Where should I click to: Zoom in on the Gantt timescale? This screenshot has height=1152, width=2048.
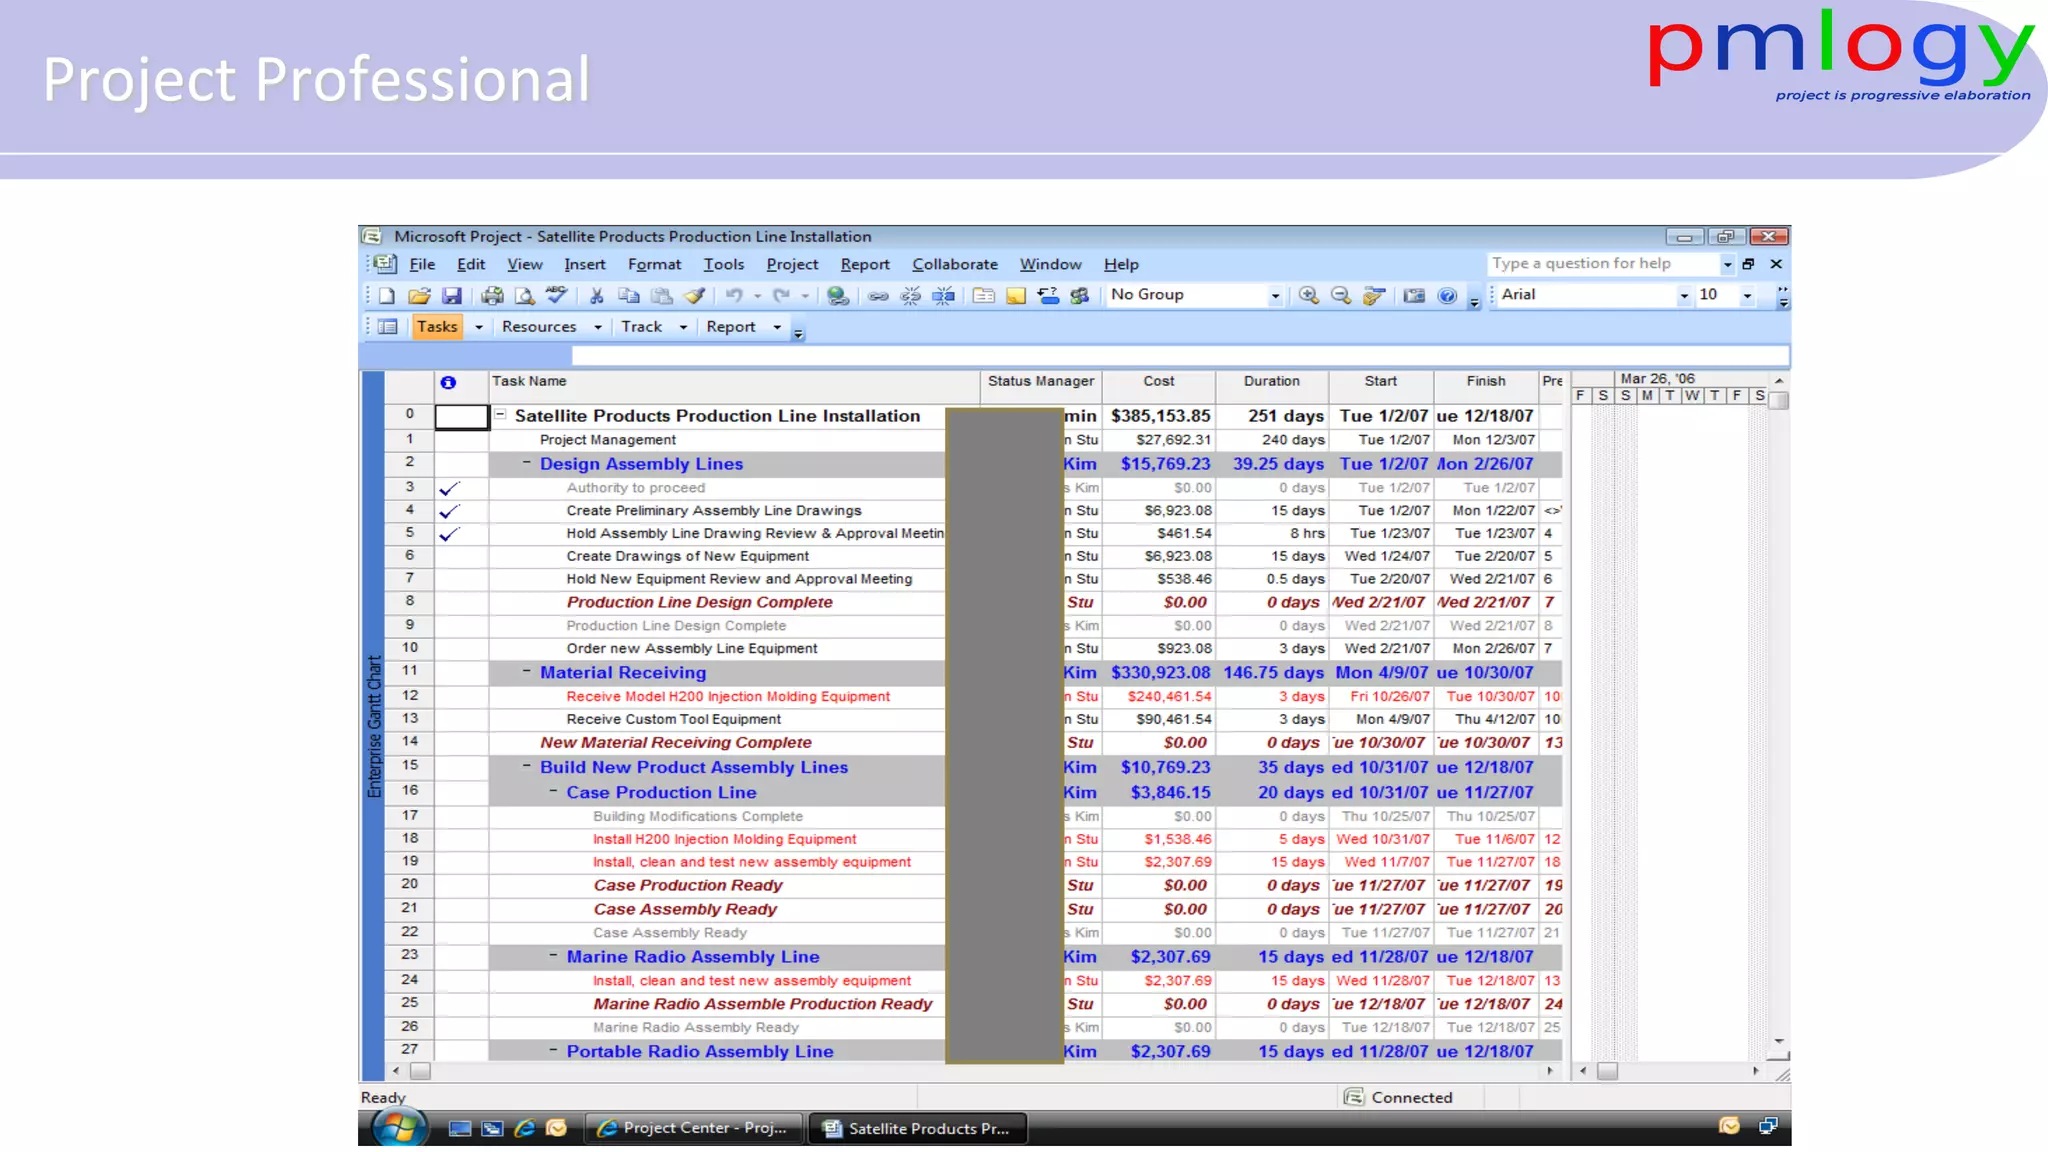1308,295
